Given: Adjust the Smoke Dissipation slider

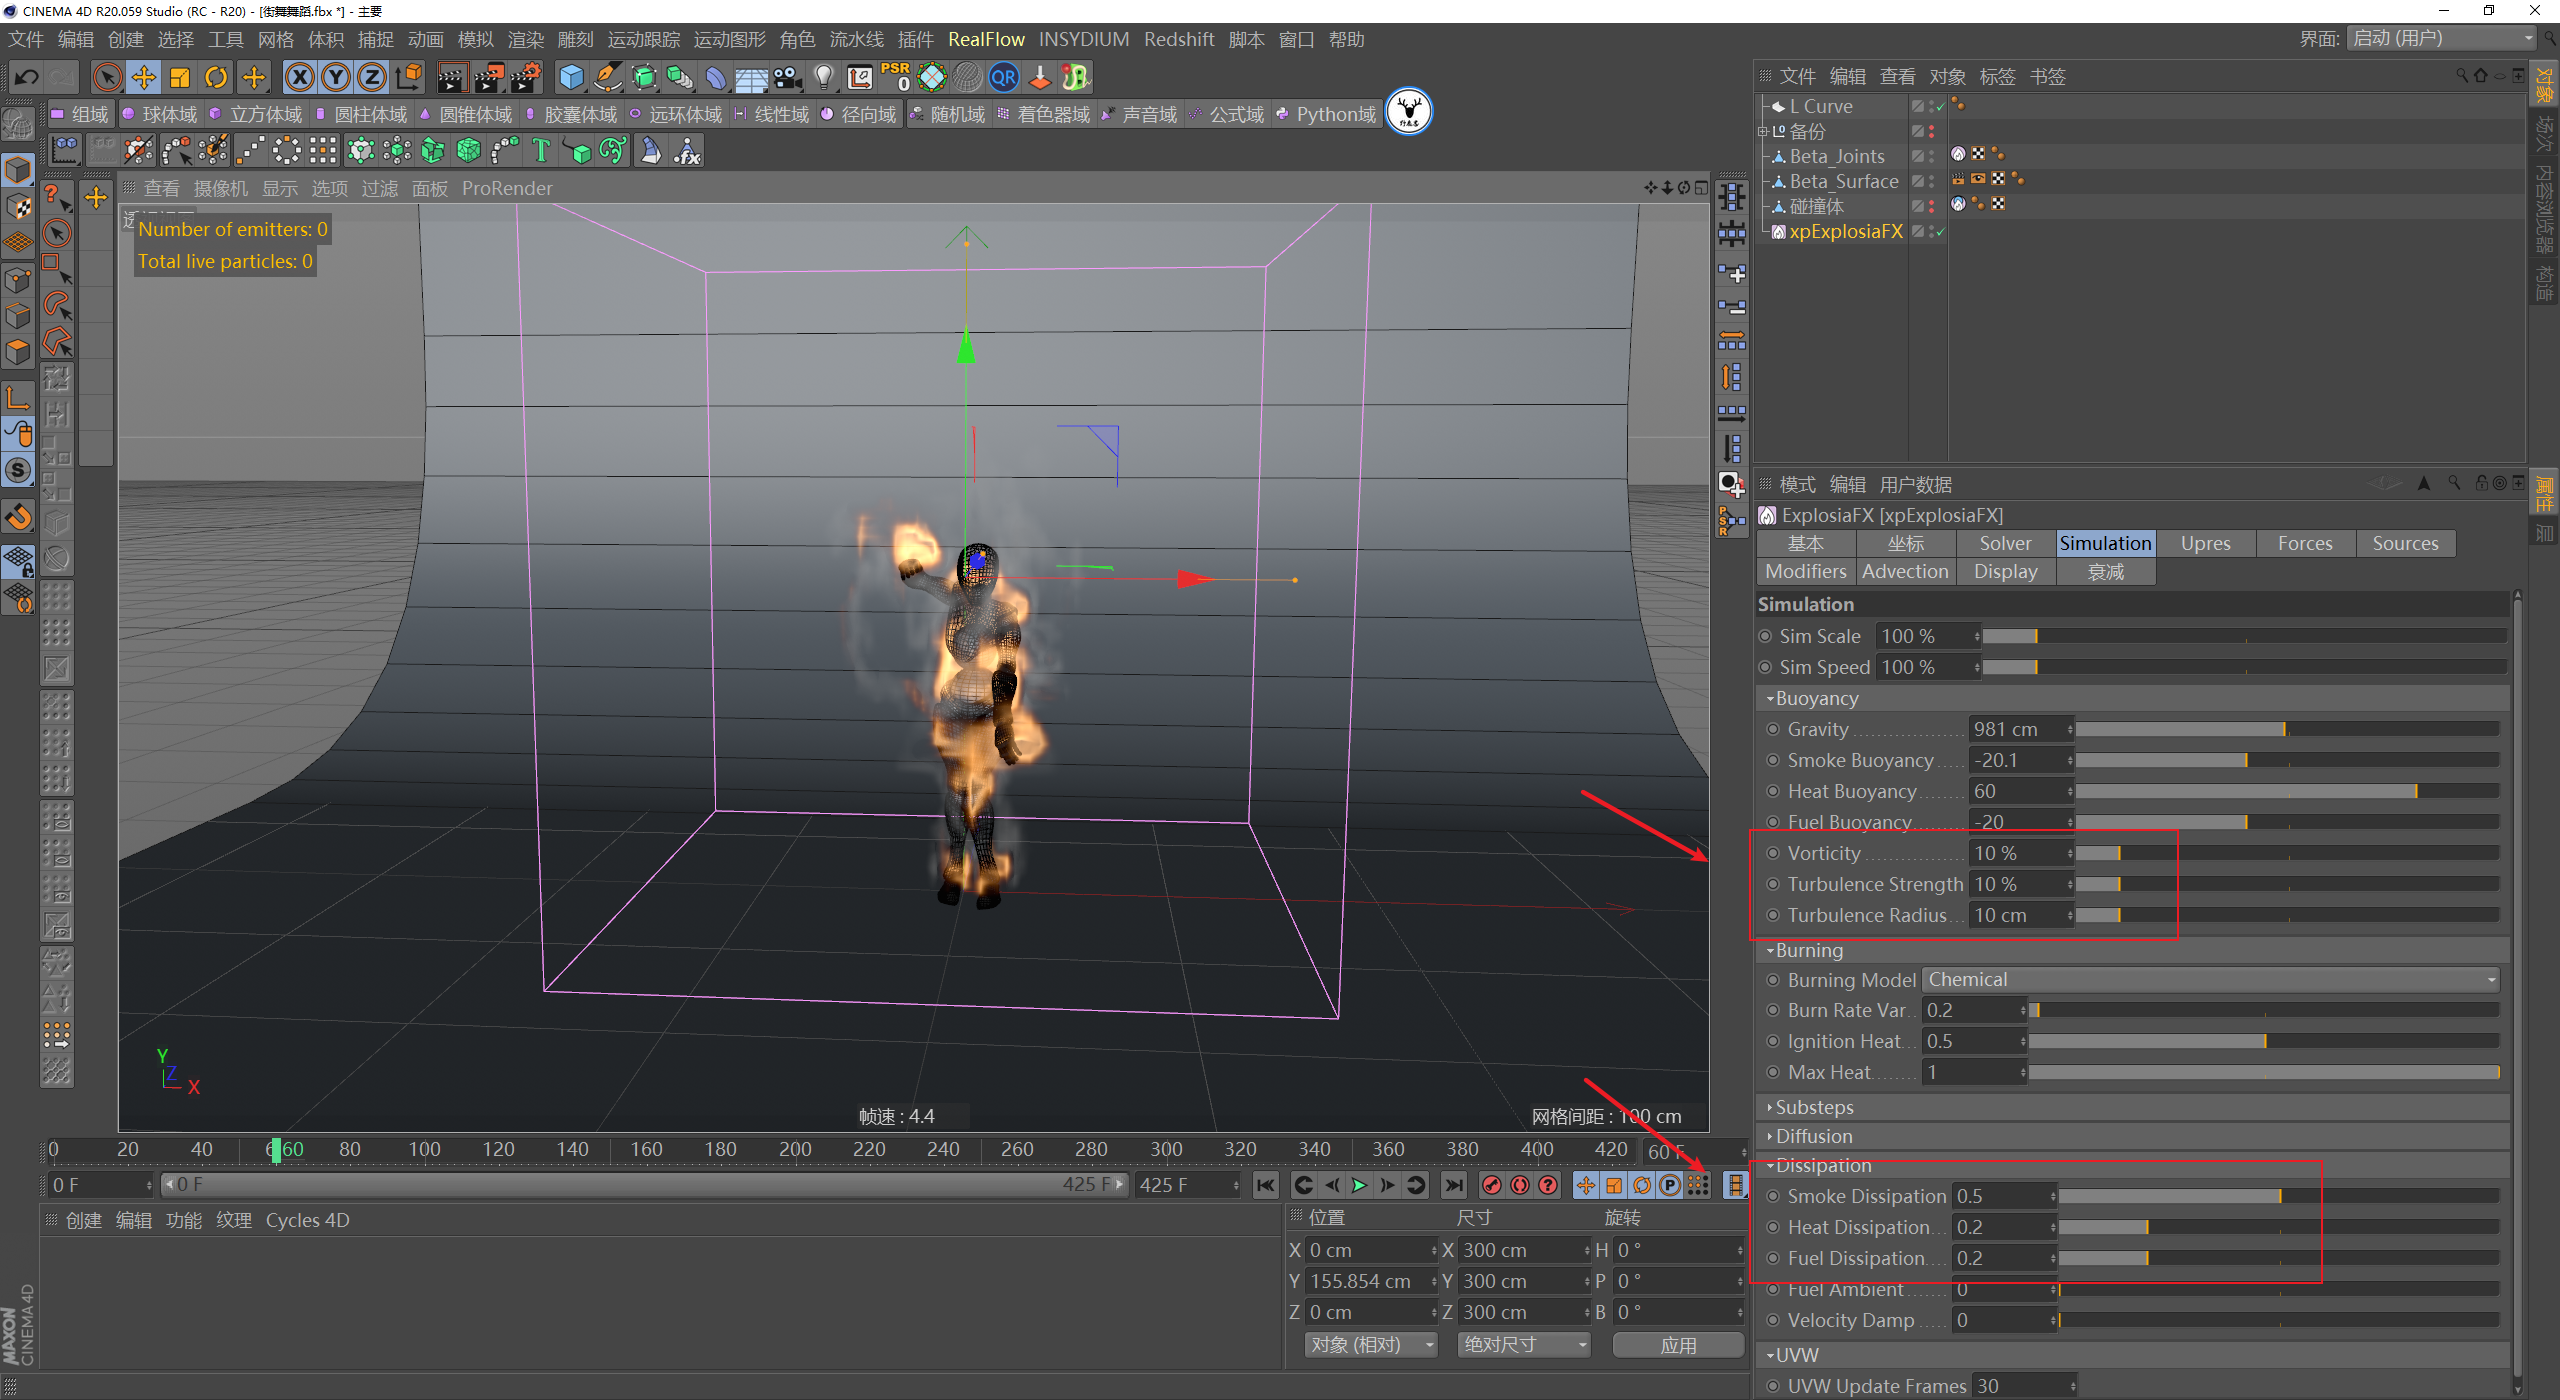Looking at the screenshot, I should (2278, 1196).
